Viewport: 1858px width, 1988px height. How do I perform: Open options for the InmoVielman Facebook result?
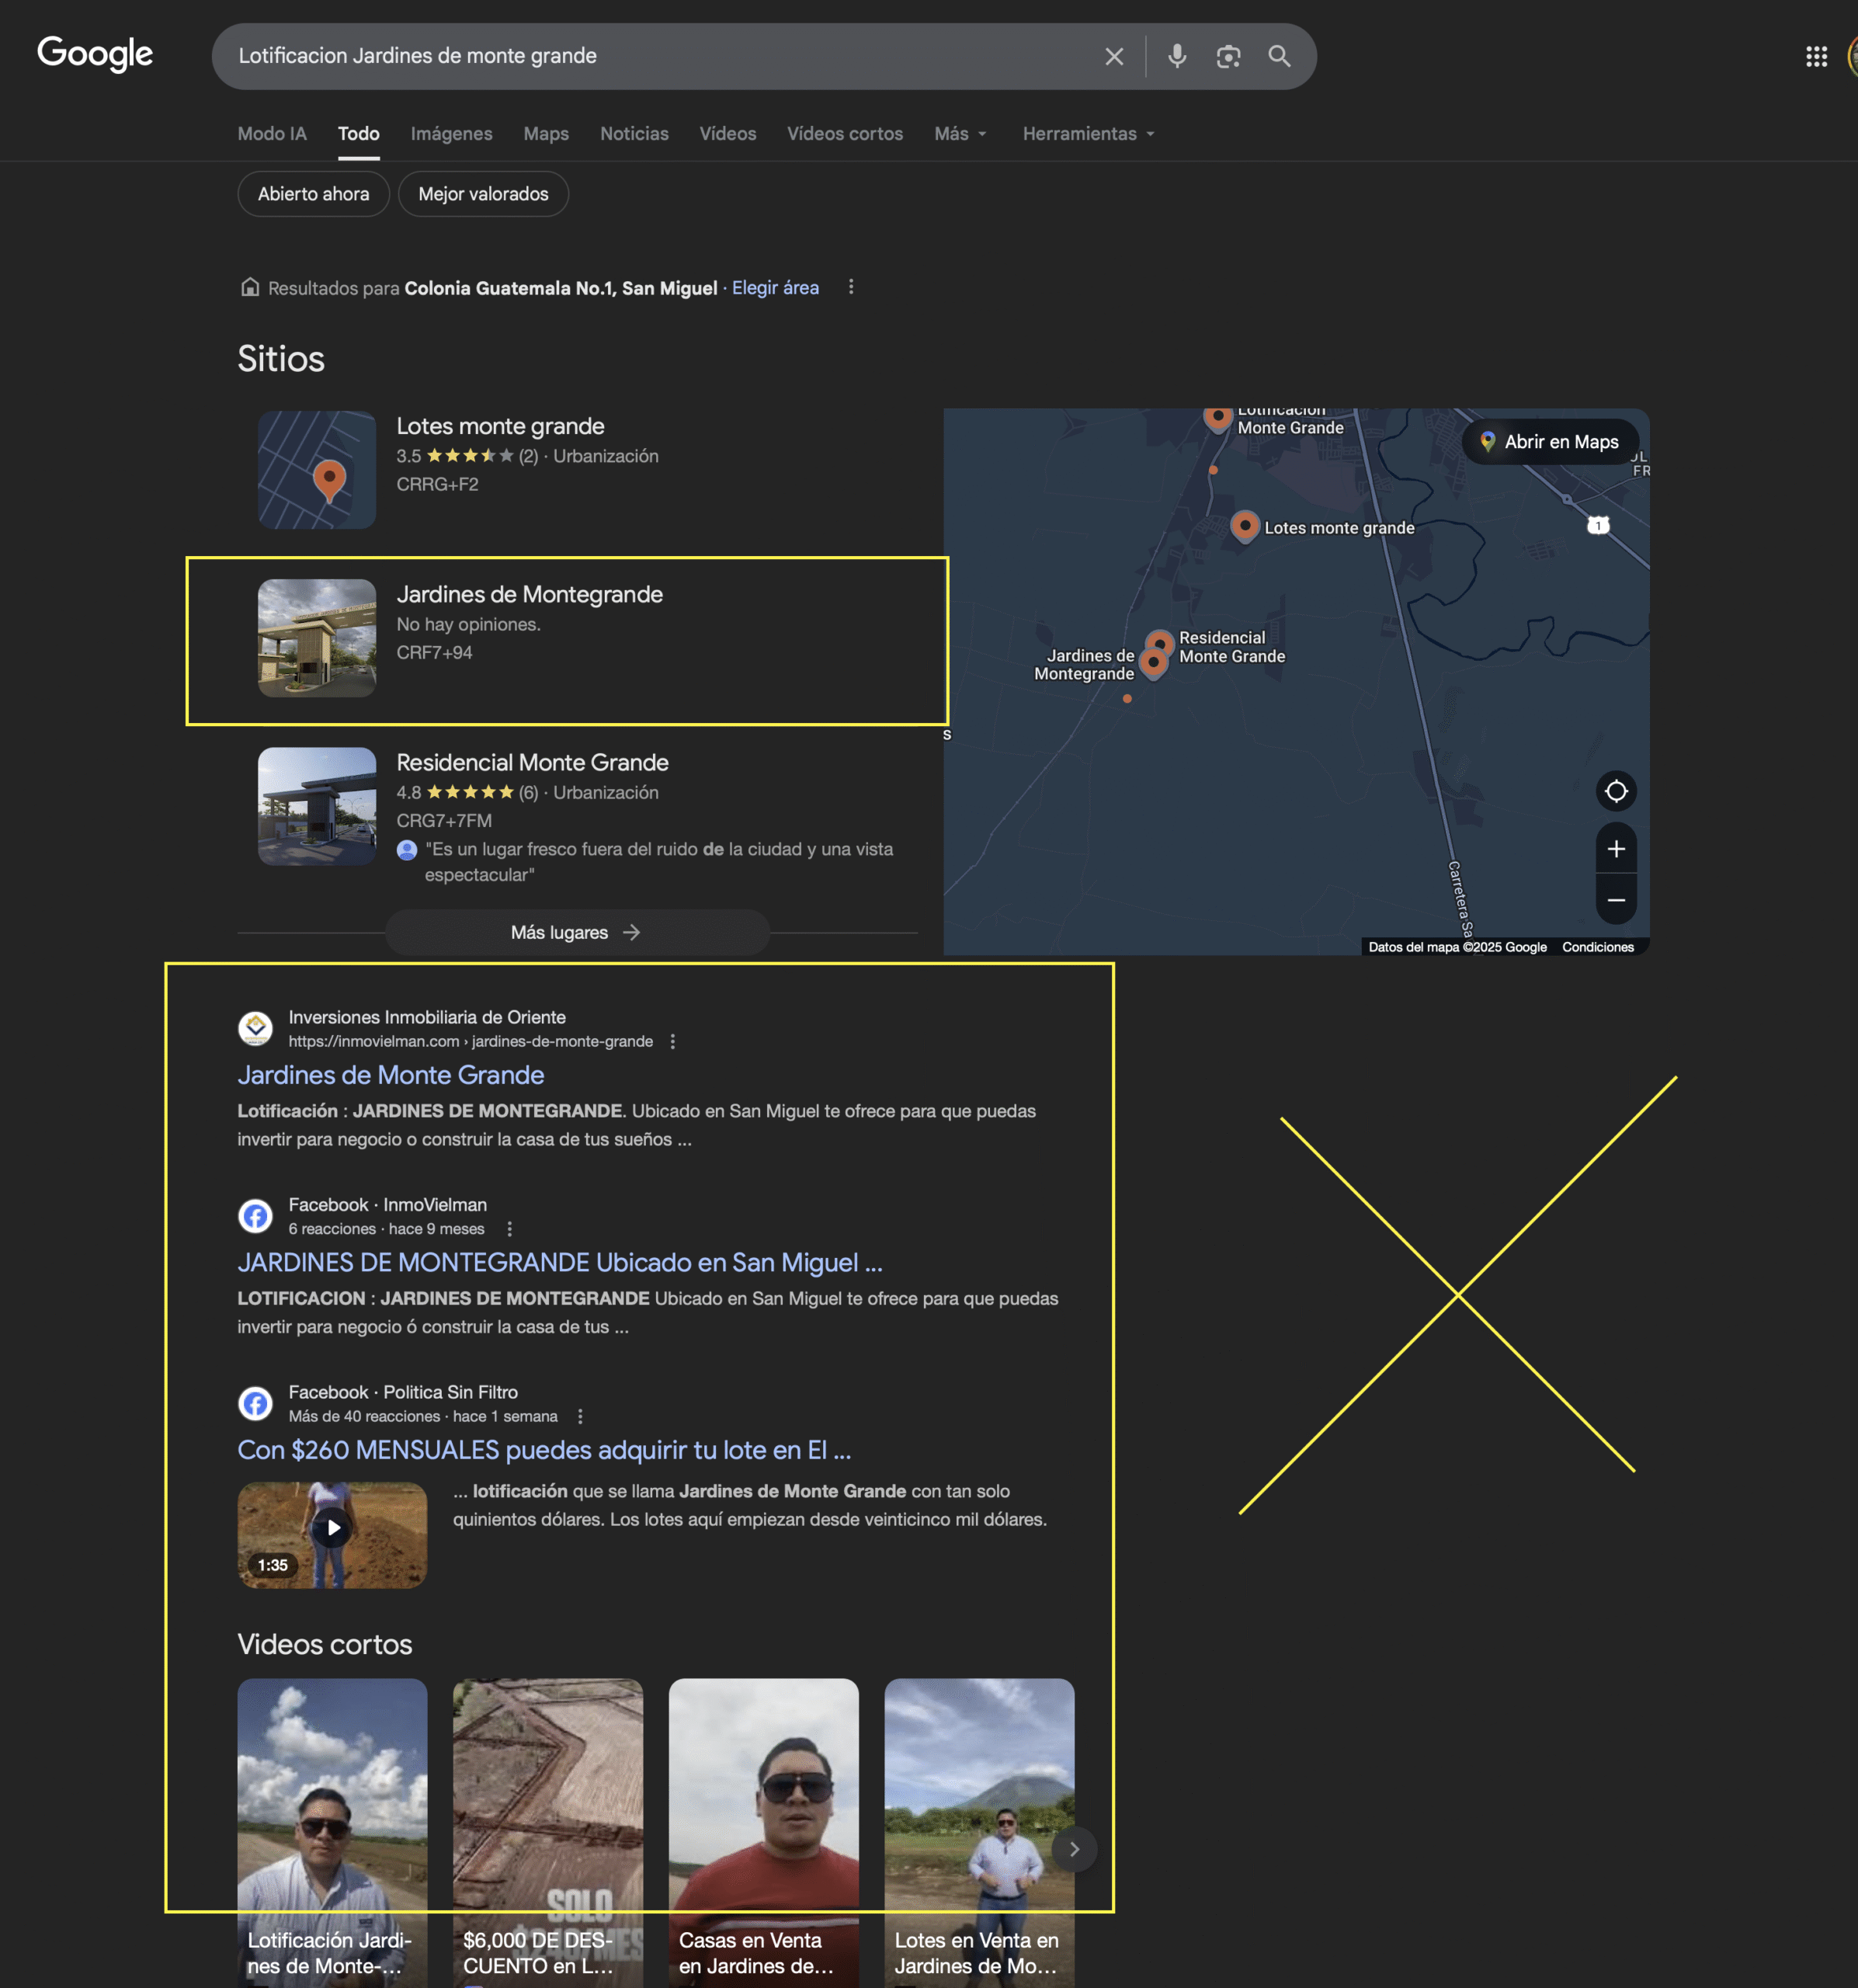tap(510, 1229)
